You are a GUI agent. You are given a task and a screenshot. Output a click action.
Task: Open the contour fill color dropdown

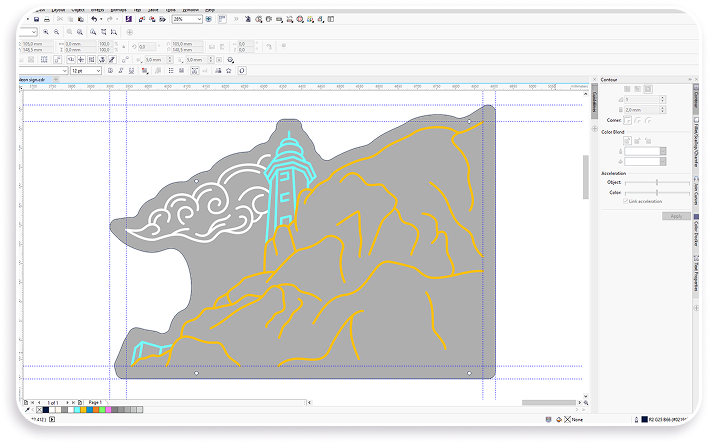(663, 162)
